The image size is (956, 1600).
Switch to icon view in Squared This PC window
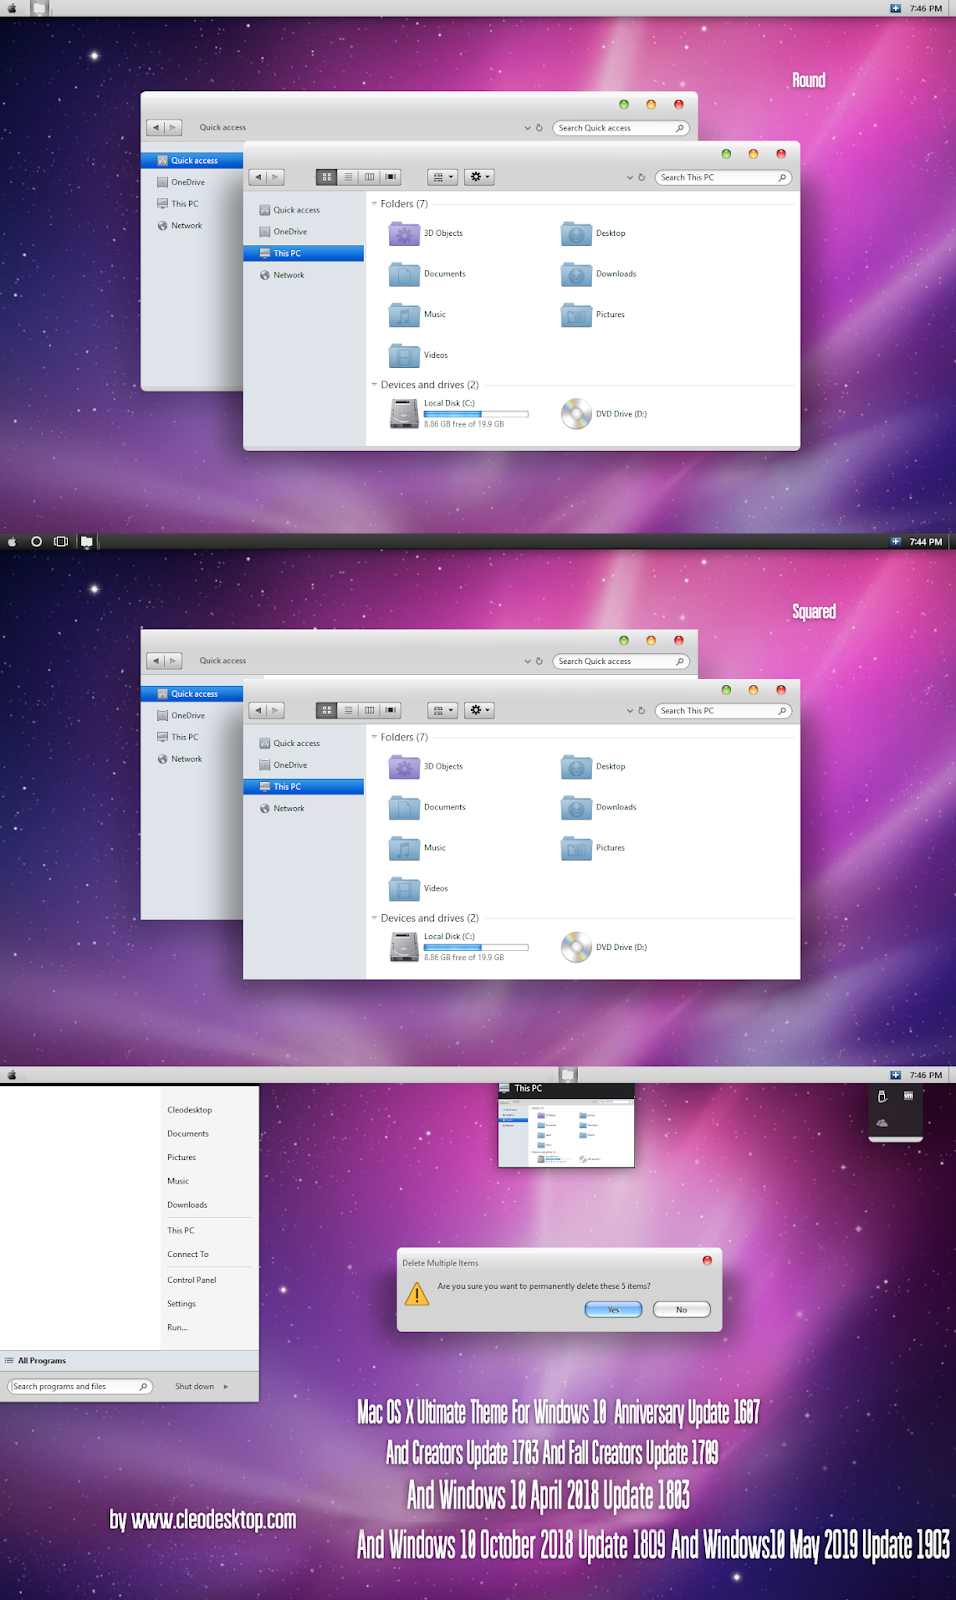point(327,710)
